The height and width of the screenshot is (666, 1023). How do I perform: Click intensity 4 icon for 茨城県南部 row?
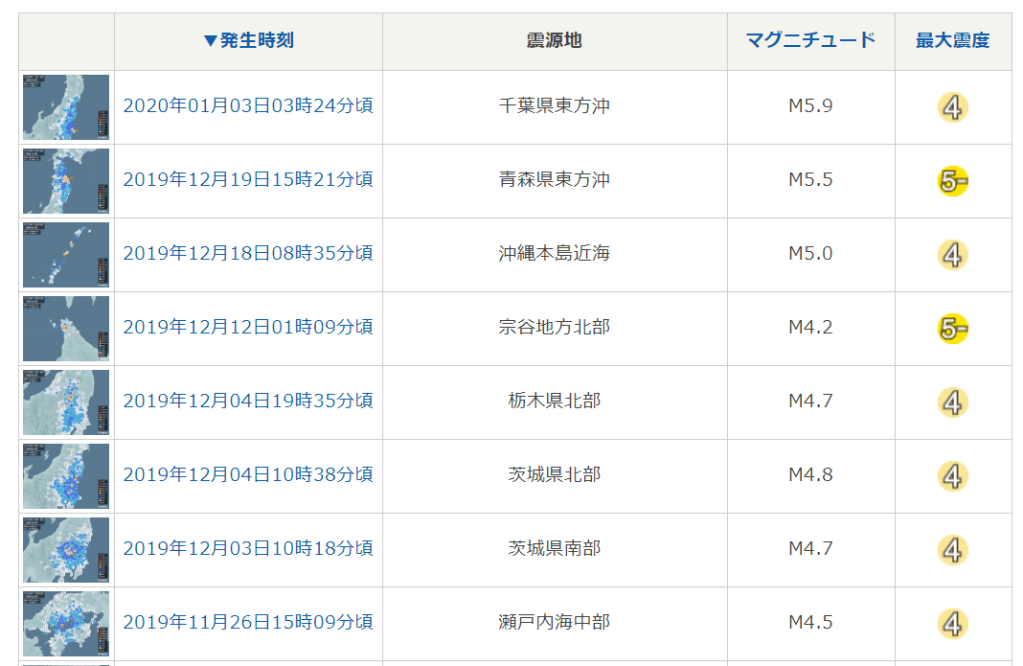point(952,550)
